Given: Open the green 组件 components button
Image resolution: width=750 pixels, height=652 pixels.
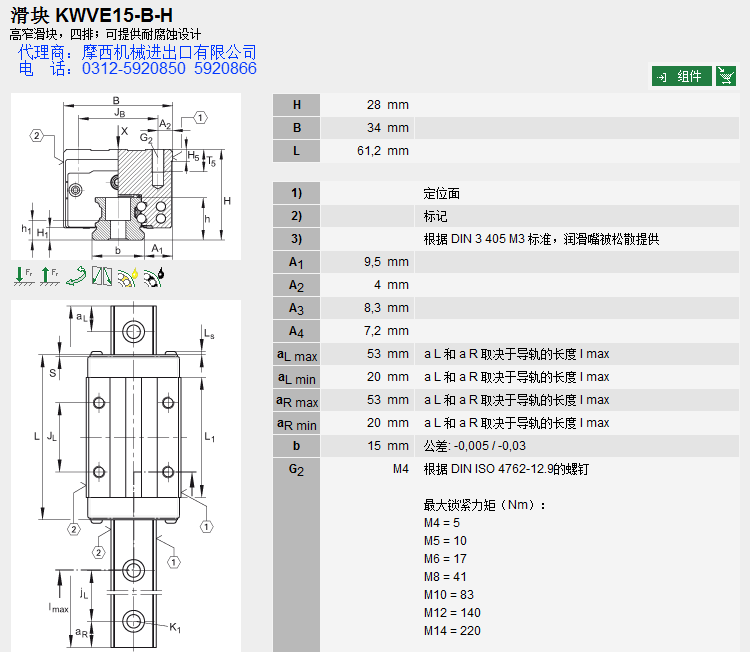Looking at the screenshot, I should [681, 77].
